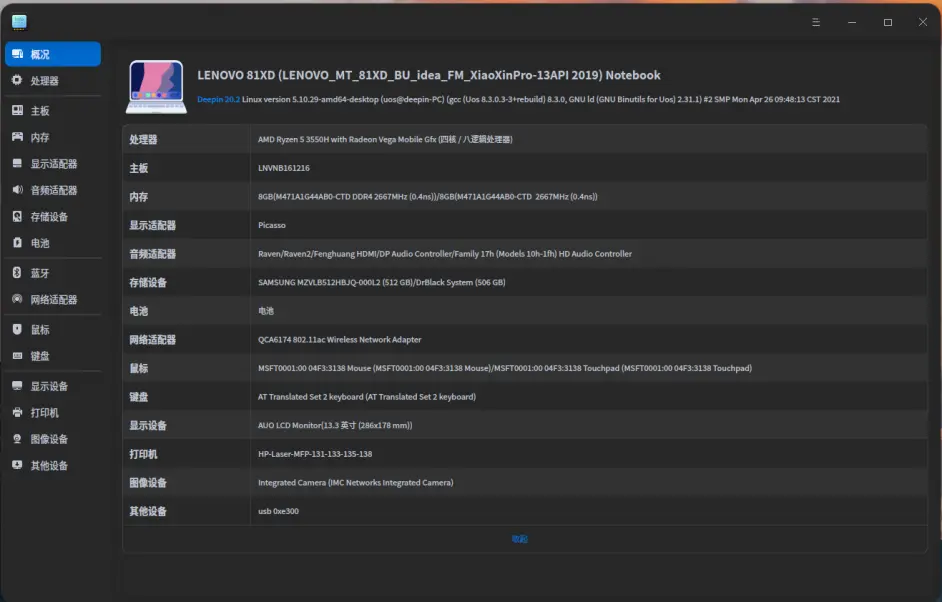The width and height of the screenshot is (942, 602).
Task: Select the 蓝牙 Bluetooth icon in the sidebar
Action: (x=17, y=273)
